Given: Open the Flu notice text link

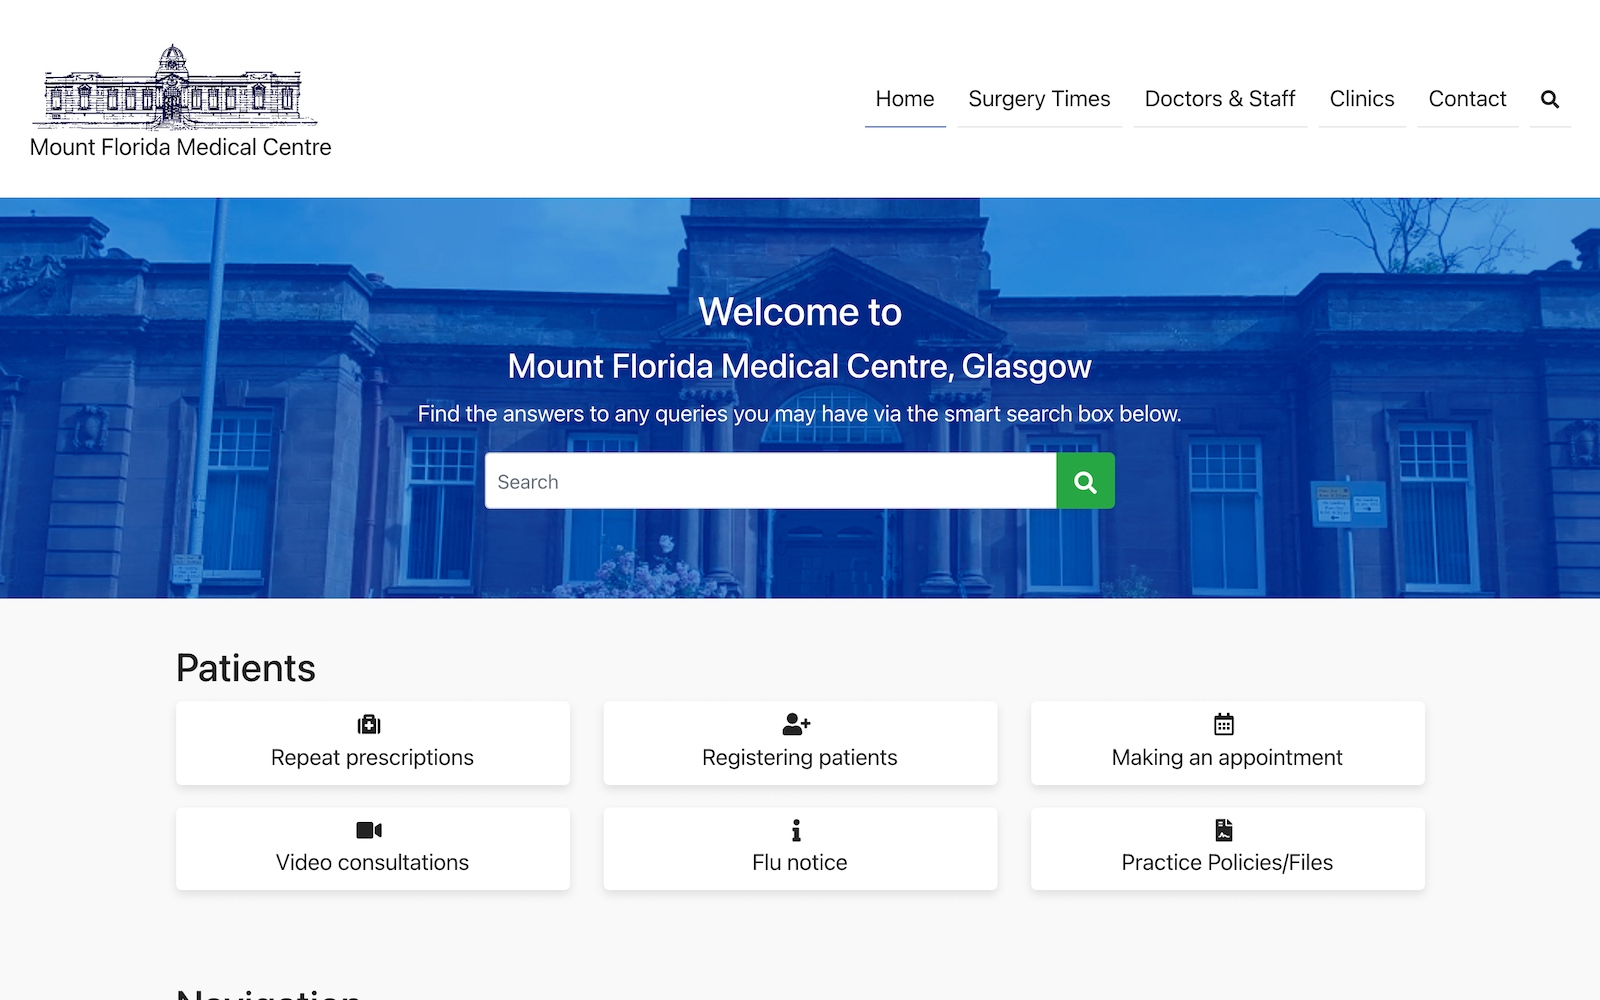Looking at the screenshot, I should pos(799,863).
